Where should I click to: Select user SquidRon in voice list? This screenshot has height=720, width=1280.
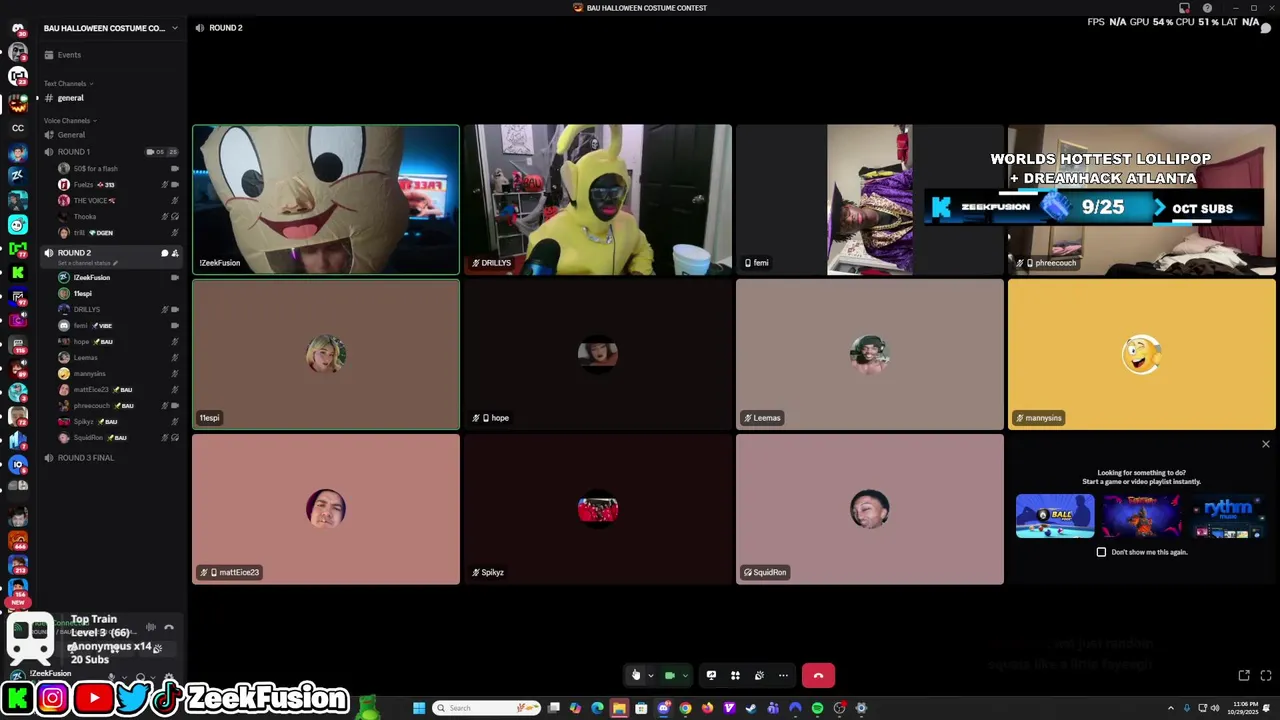pos(117,438)
